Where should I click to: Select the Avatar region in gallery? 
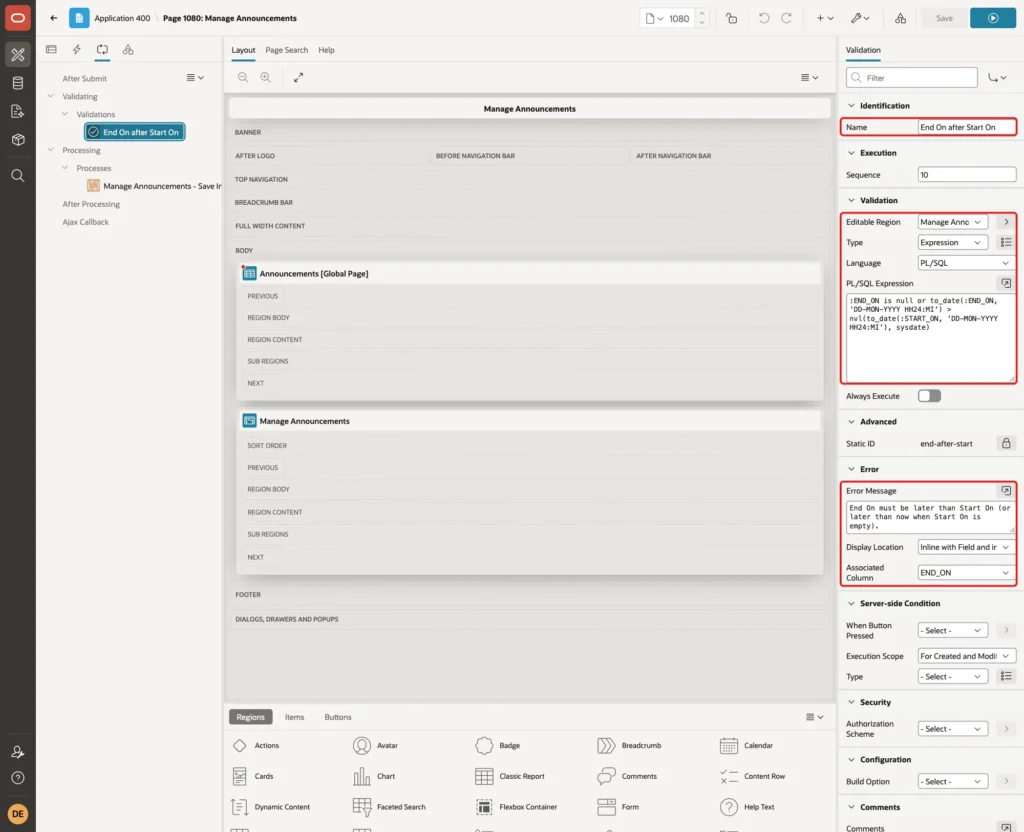(x=376, y=745)
